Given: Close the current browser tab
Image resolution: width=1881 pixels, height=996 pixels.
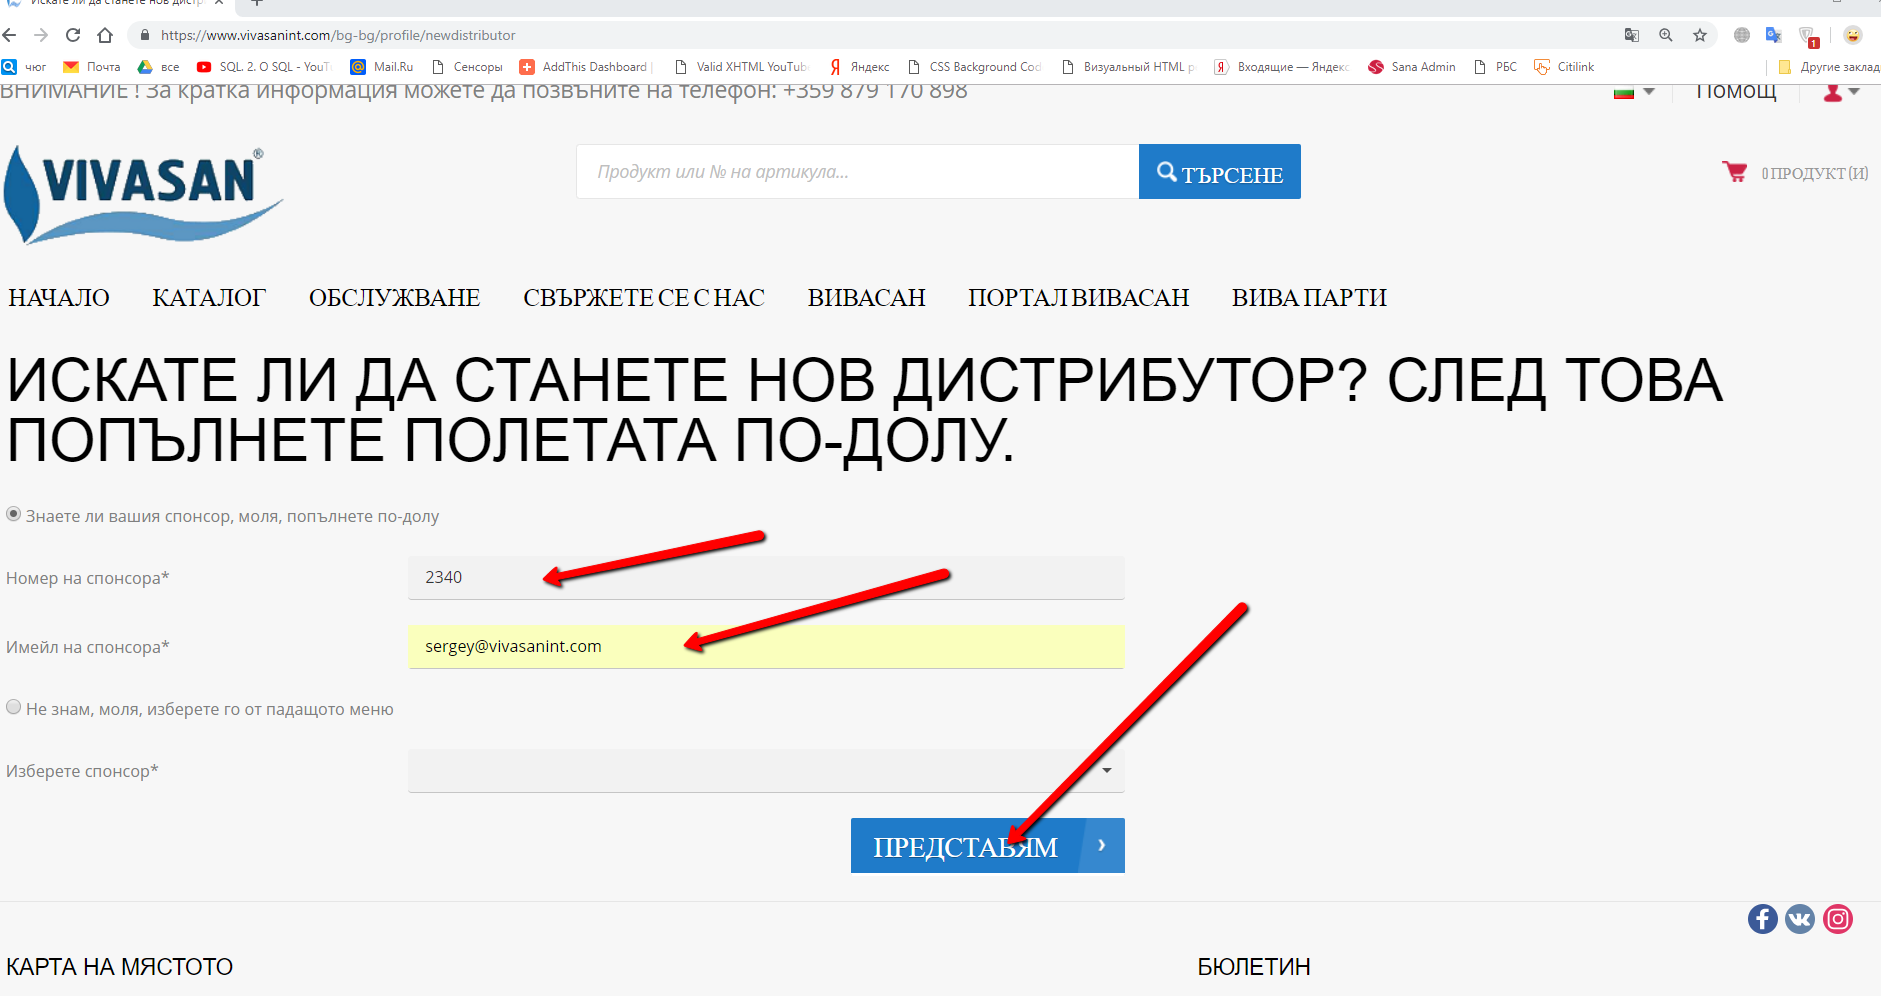Looking at the screenshot, I should [x=219, y=3].
